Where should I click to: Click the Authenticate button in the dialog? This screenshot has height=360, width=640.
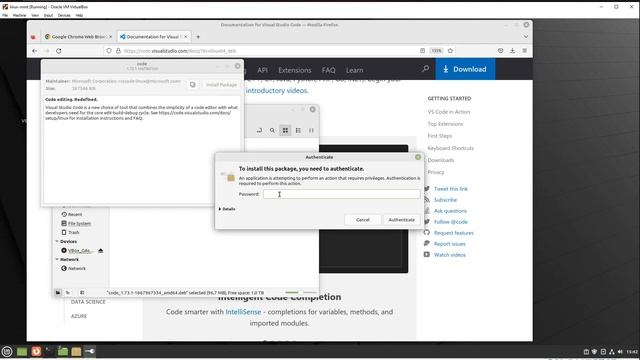click(x=402, y=220)
